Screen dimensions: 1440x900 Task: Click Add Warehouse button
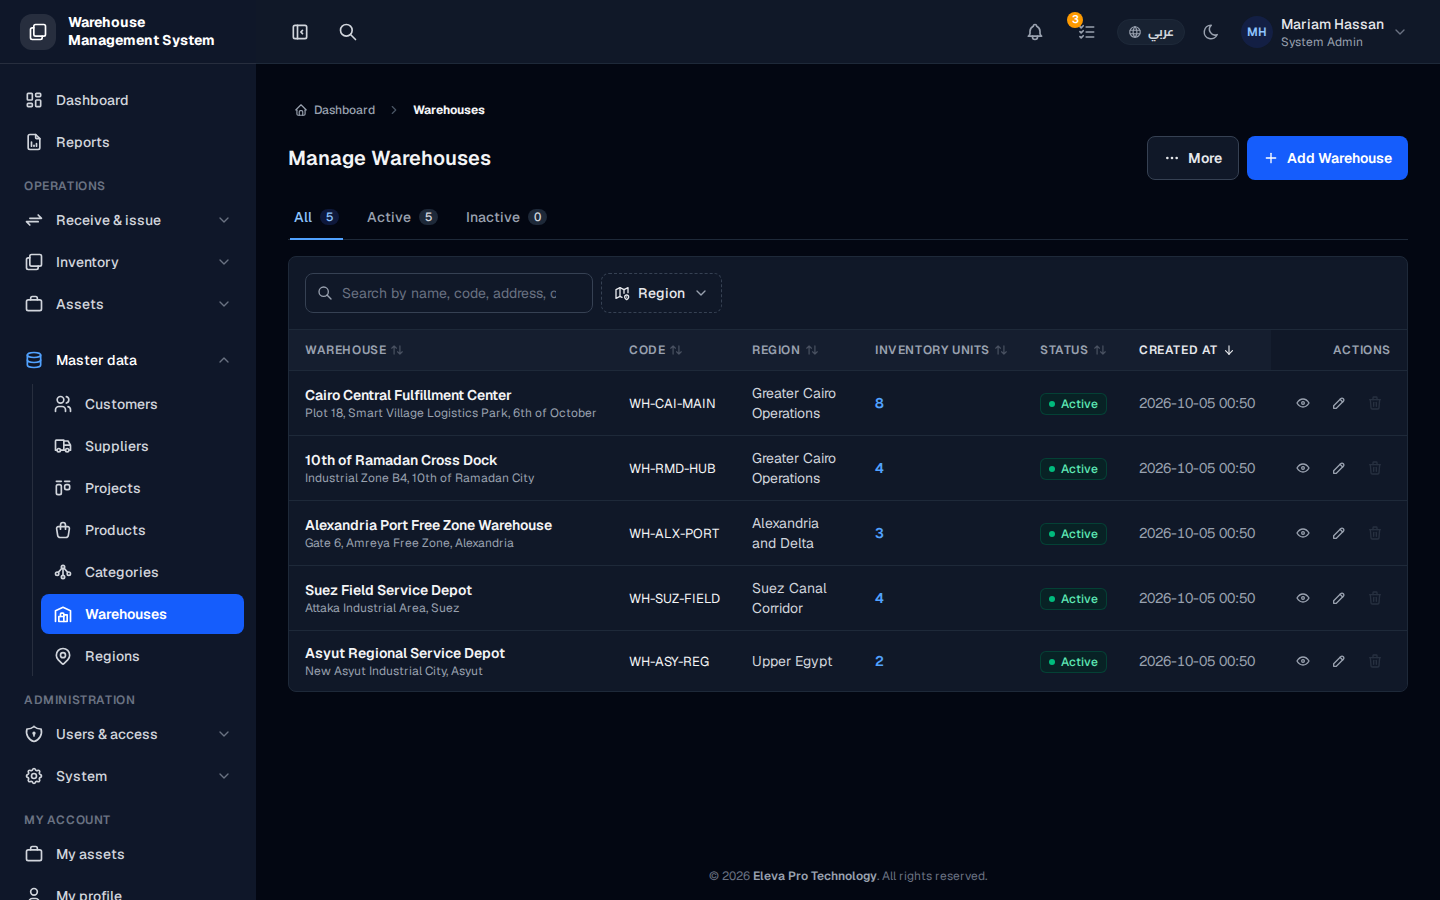point(1327,158)
